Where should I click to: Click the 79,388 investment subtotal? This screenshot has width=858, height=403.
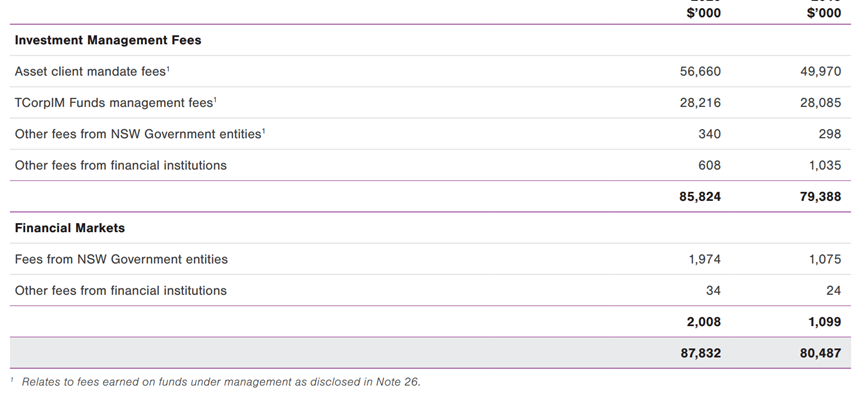819,197
